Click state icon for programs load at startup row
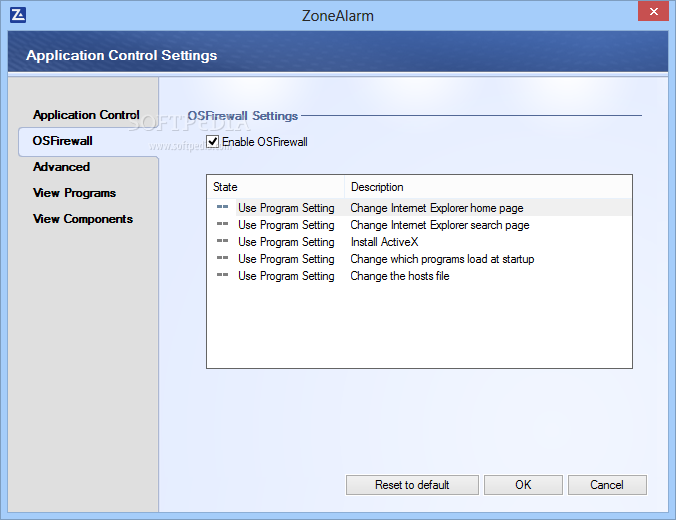676x520 pixels. tap(222, 258)
